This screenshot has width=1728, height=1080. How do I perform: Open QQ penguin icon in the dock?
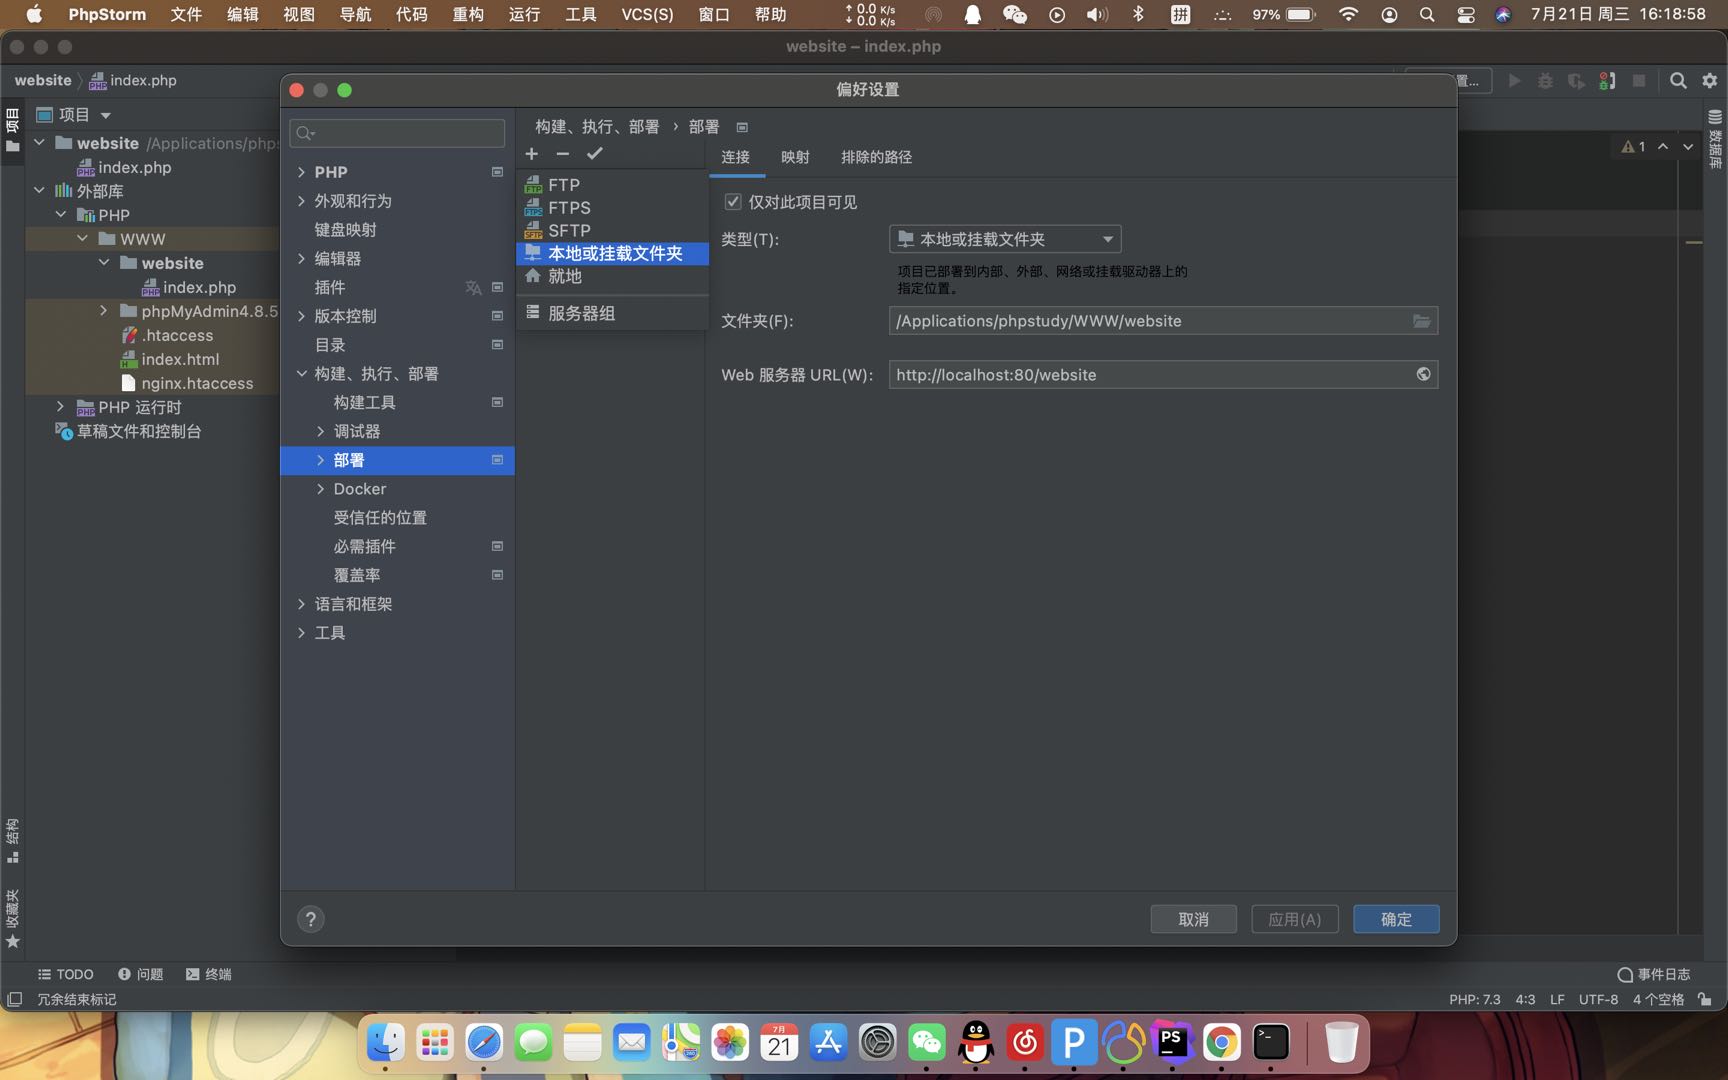976,1043
